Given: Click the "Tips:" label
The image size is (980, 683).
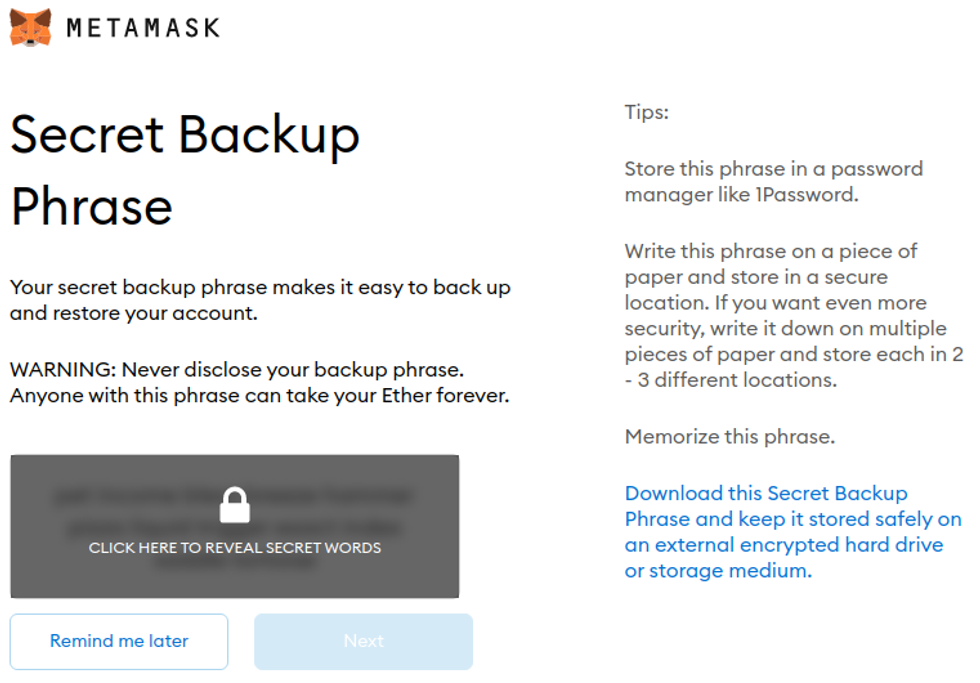Looking at the screenshot, I should pos(647,112).
